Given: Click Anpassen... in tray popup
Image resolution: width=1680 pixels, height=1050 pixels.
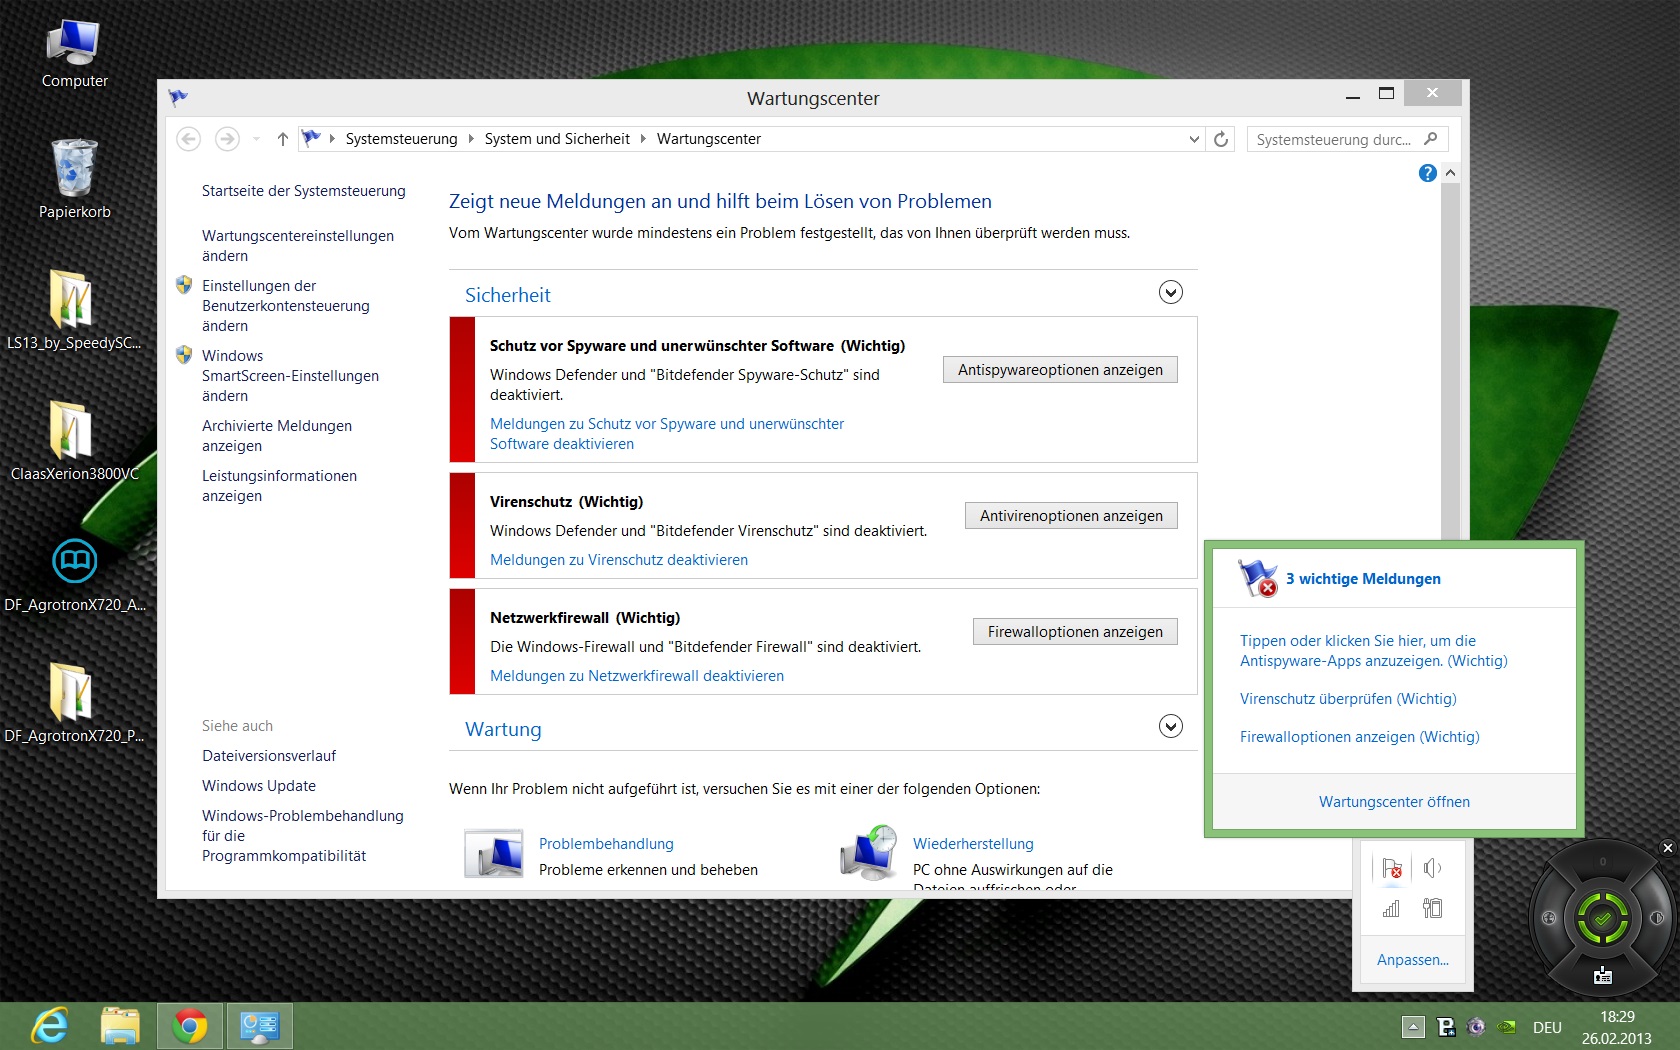Looking at the screenshot, I should (x=1413, y=960).
